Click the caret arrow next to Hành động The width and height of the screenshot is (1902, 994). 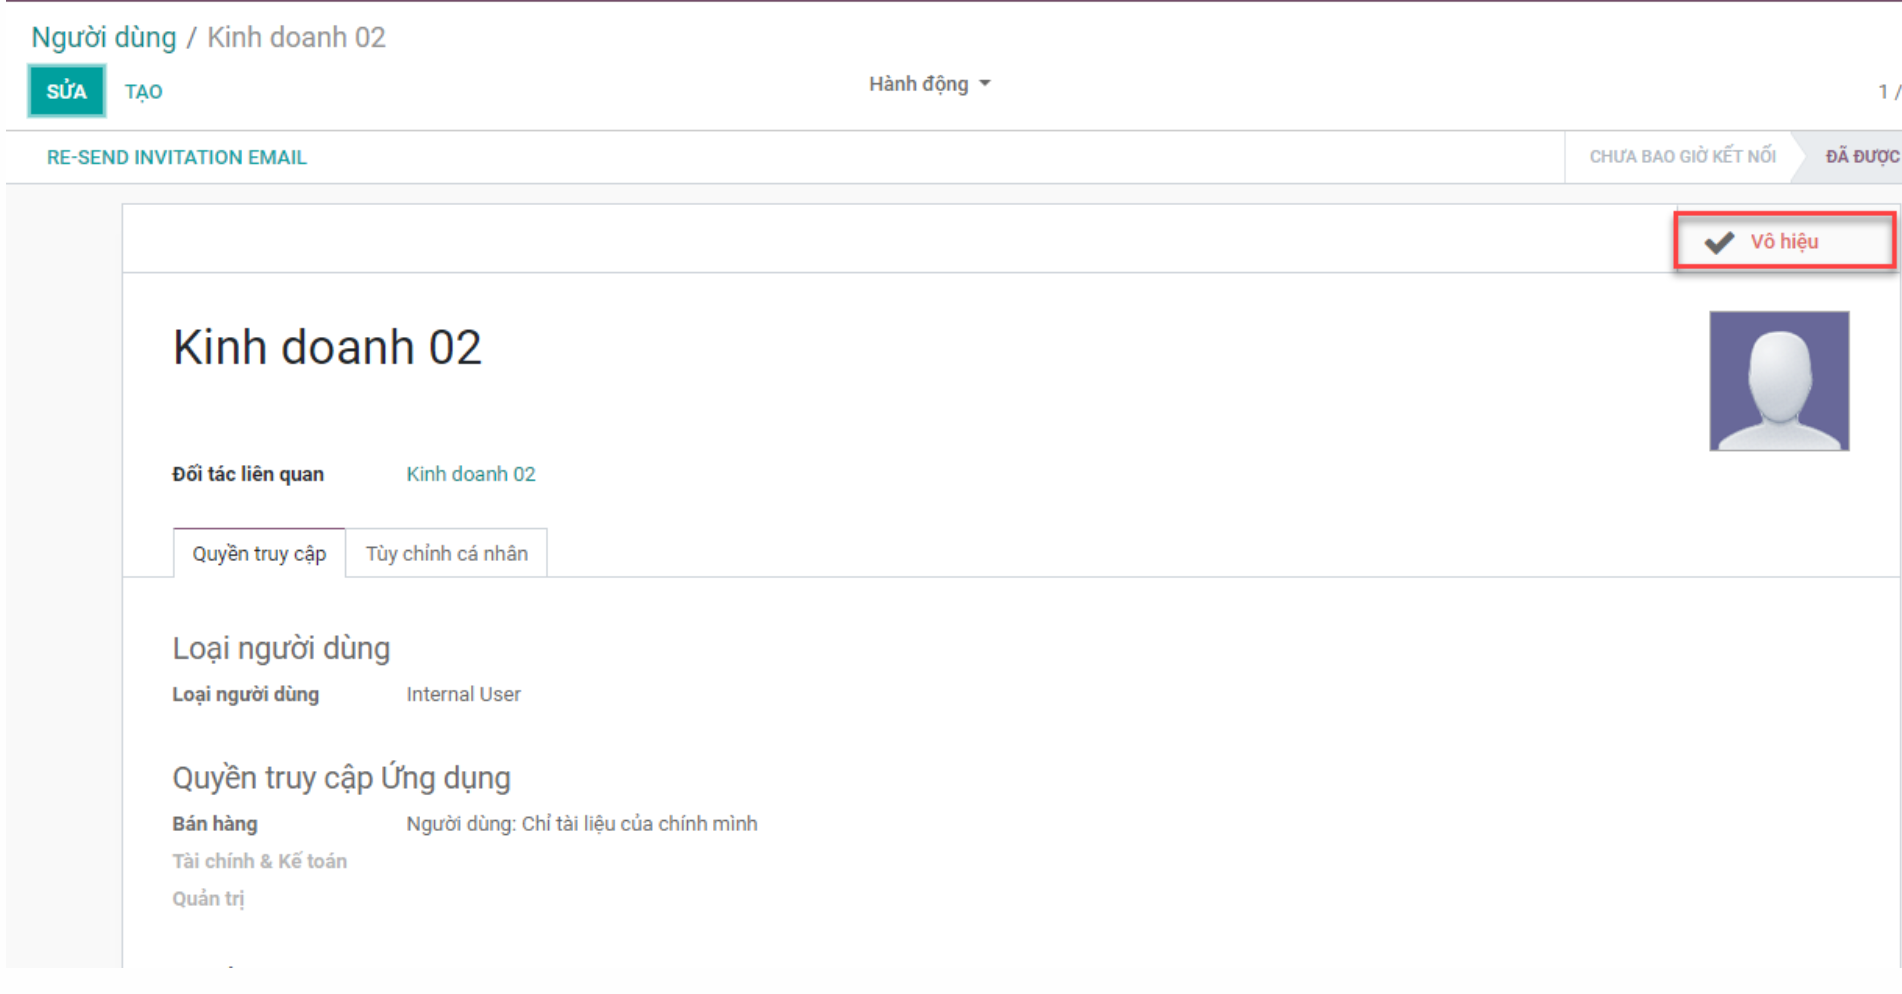point(985,84)
